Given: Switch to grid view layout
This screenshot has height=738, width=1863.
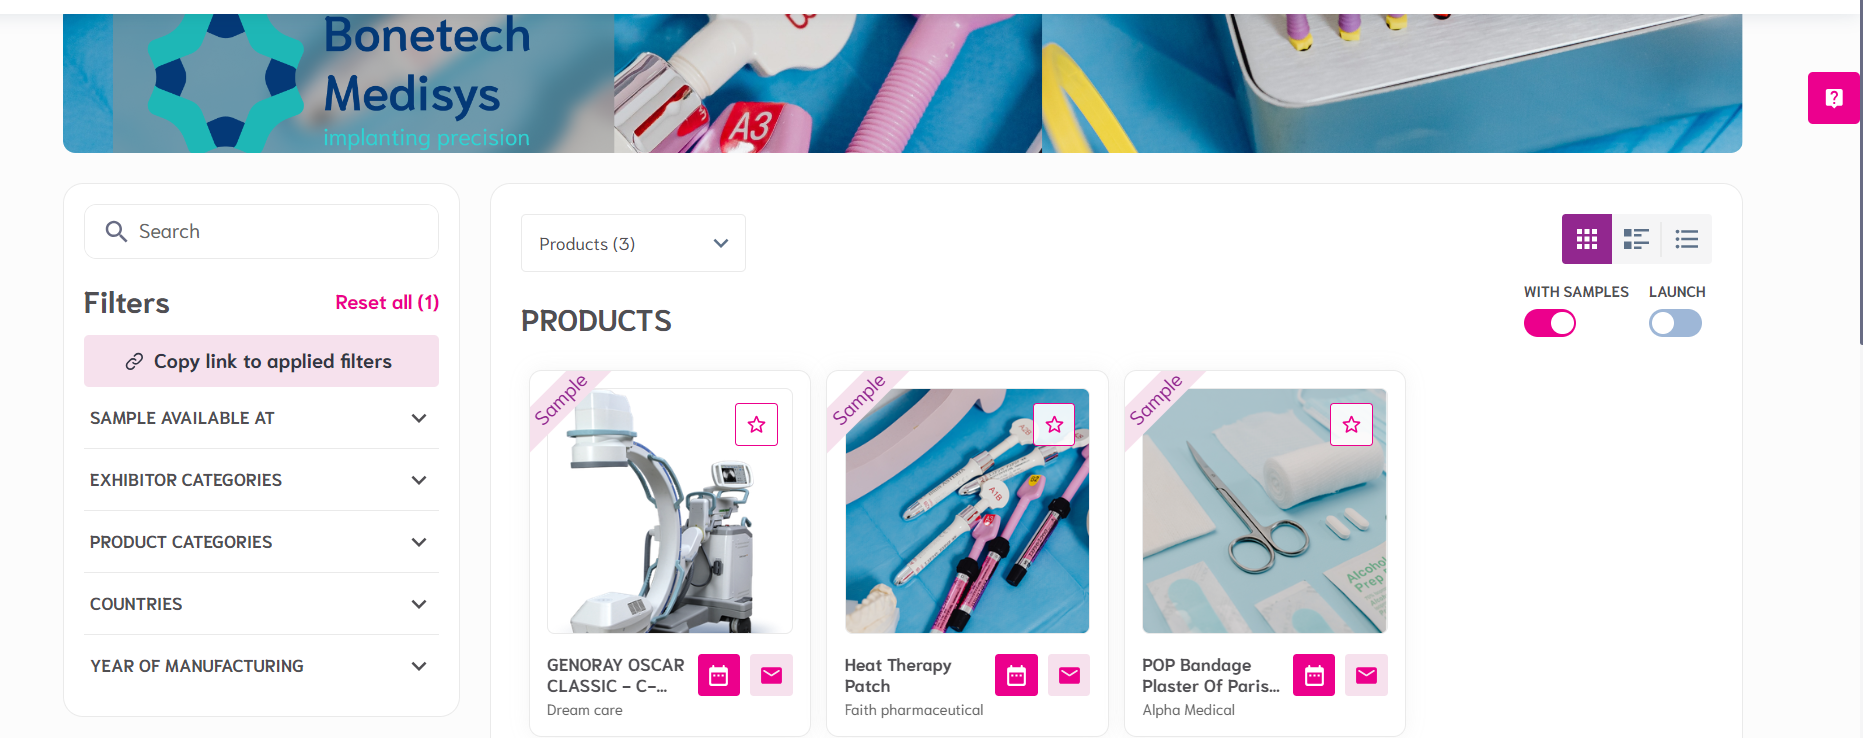Looking at the screenshot, I should tap(1586, 239).
